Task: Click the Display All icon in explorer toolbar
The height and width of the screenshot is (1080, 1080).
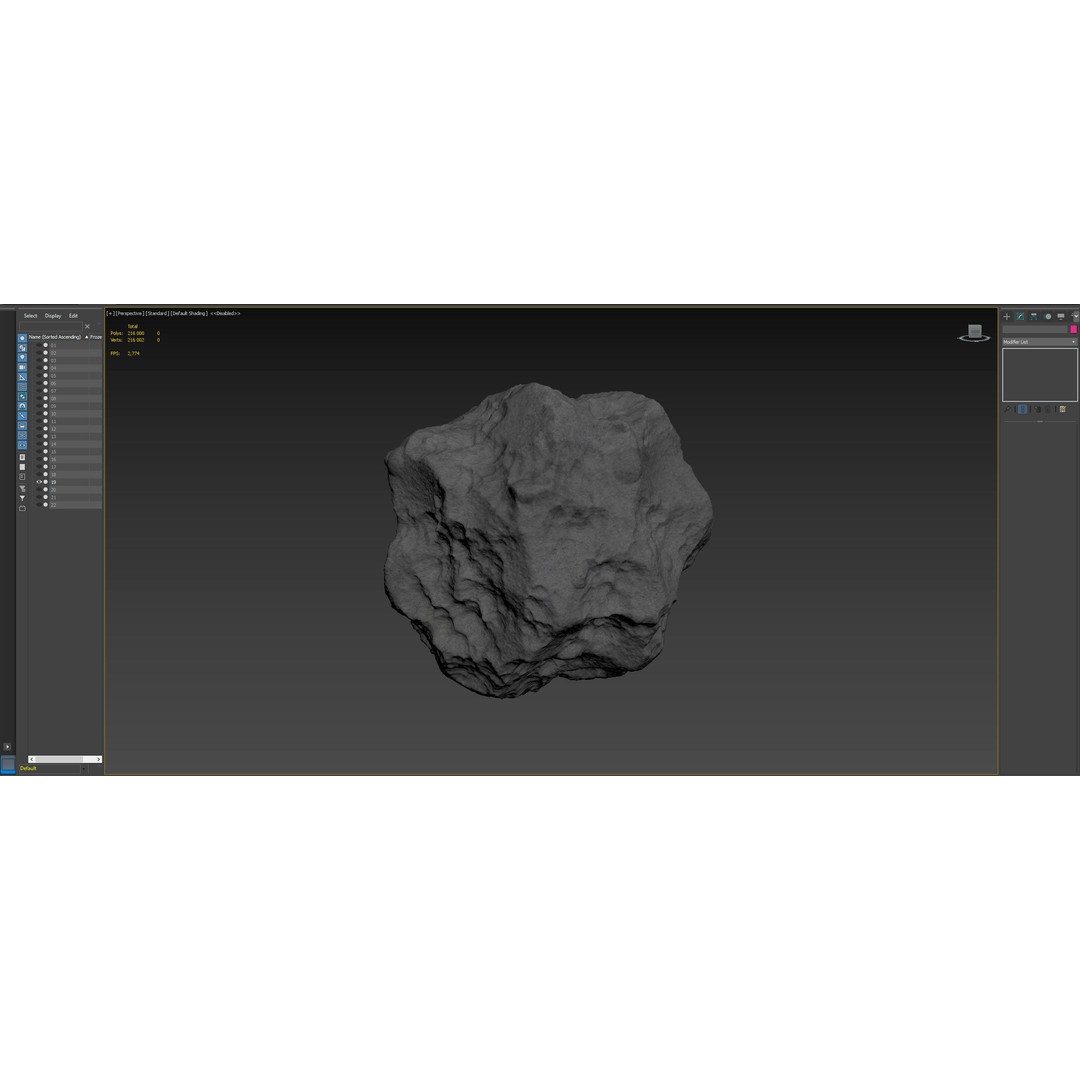Action: pos(22,457)
